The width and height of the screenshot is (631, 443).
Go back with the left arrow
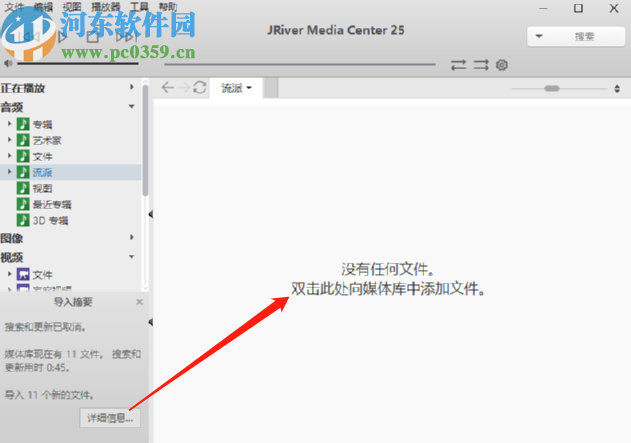click(x=167, y=87)
